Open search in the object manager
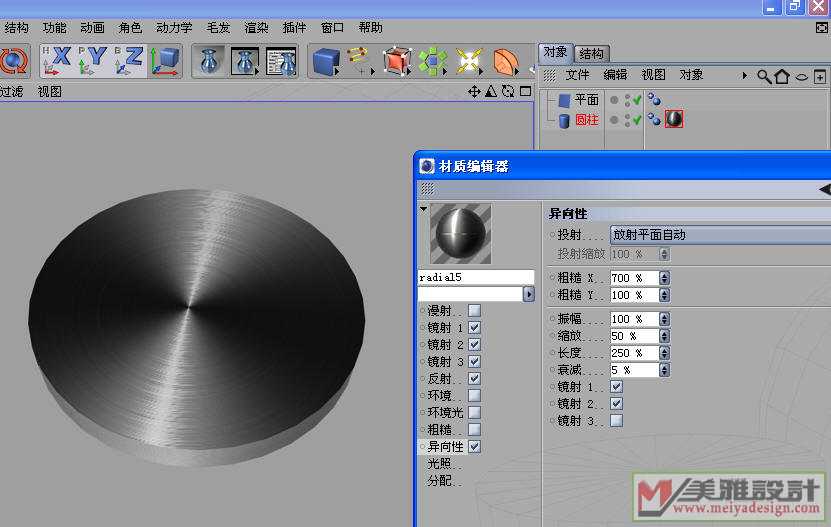Viewport: 831px width, 527px height. (x=764, y=77)
